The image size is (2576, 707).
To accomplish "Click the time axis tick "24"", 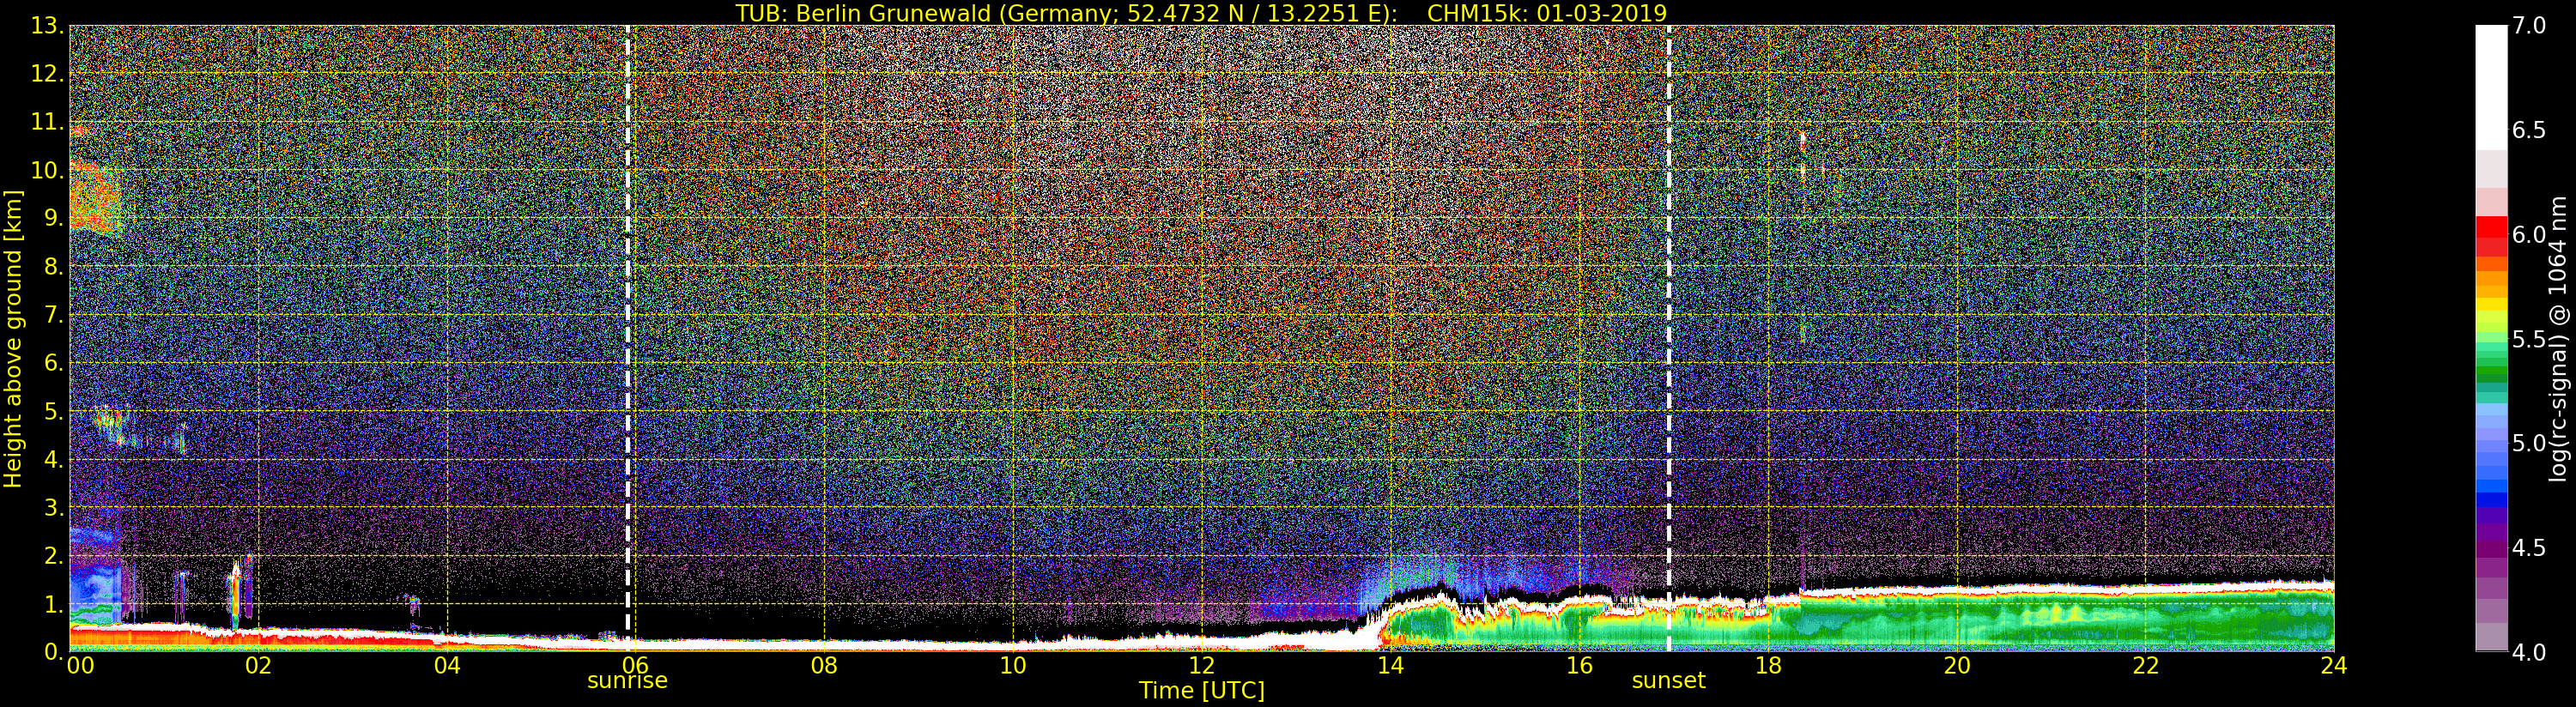I will click(2334, 665).
